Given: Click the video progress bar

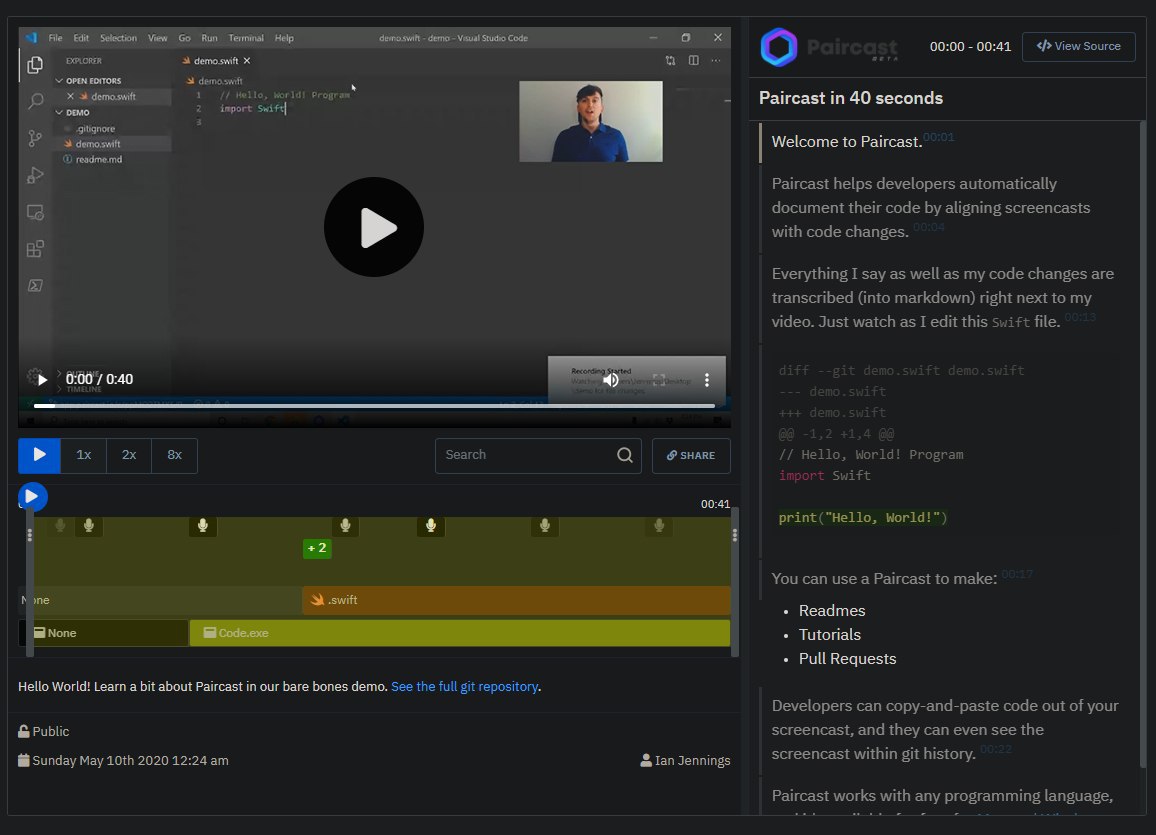Looking at the screenshot, I should tap(374, 405).
